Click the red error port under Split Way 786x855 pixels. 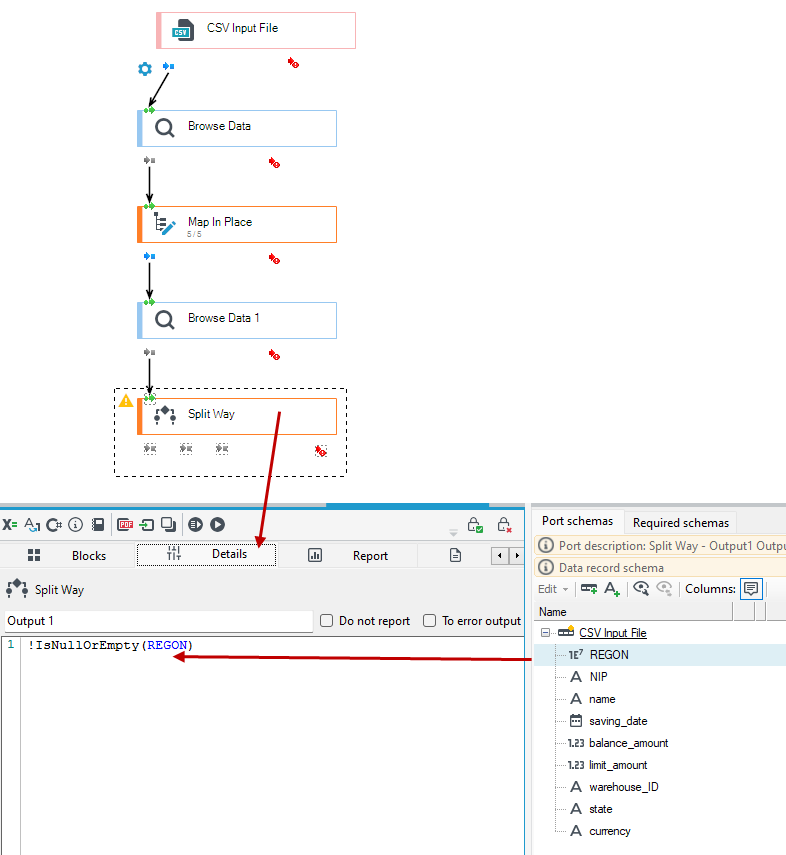click(x=321, y=451)
